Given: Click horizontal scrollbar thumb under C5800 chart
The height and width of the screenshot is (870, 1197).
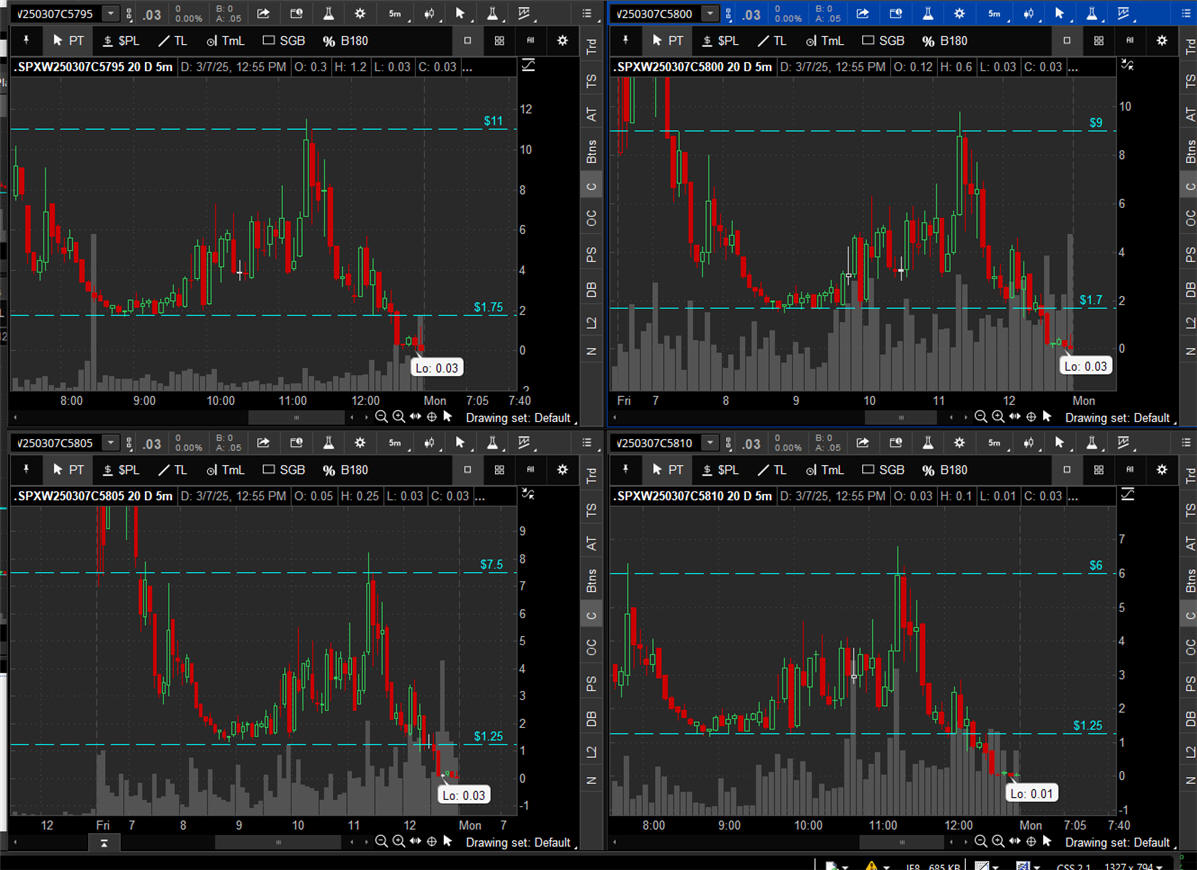Looking at the screenshot, I should point(901,417).
